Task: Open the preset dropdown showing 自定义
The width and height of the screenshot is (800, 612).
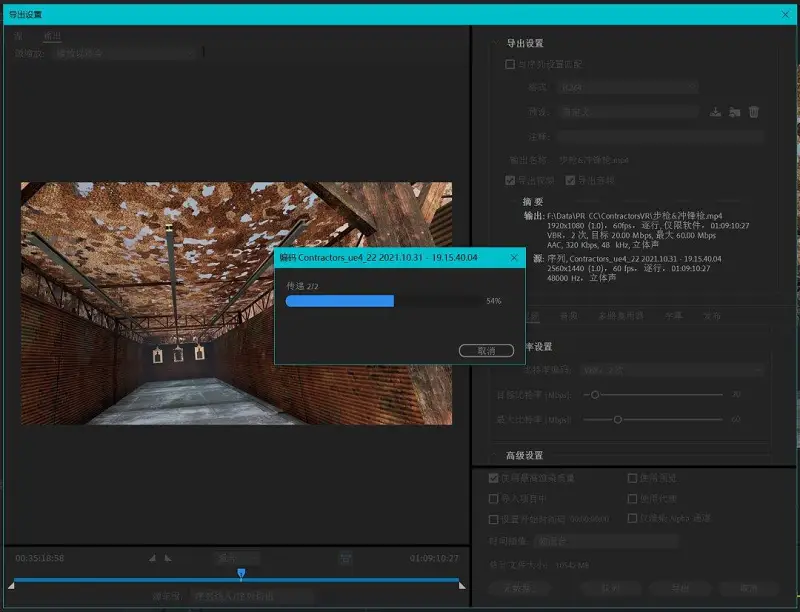Action: click(x=628, y=112)
